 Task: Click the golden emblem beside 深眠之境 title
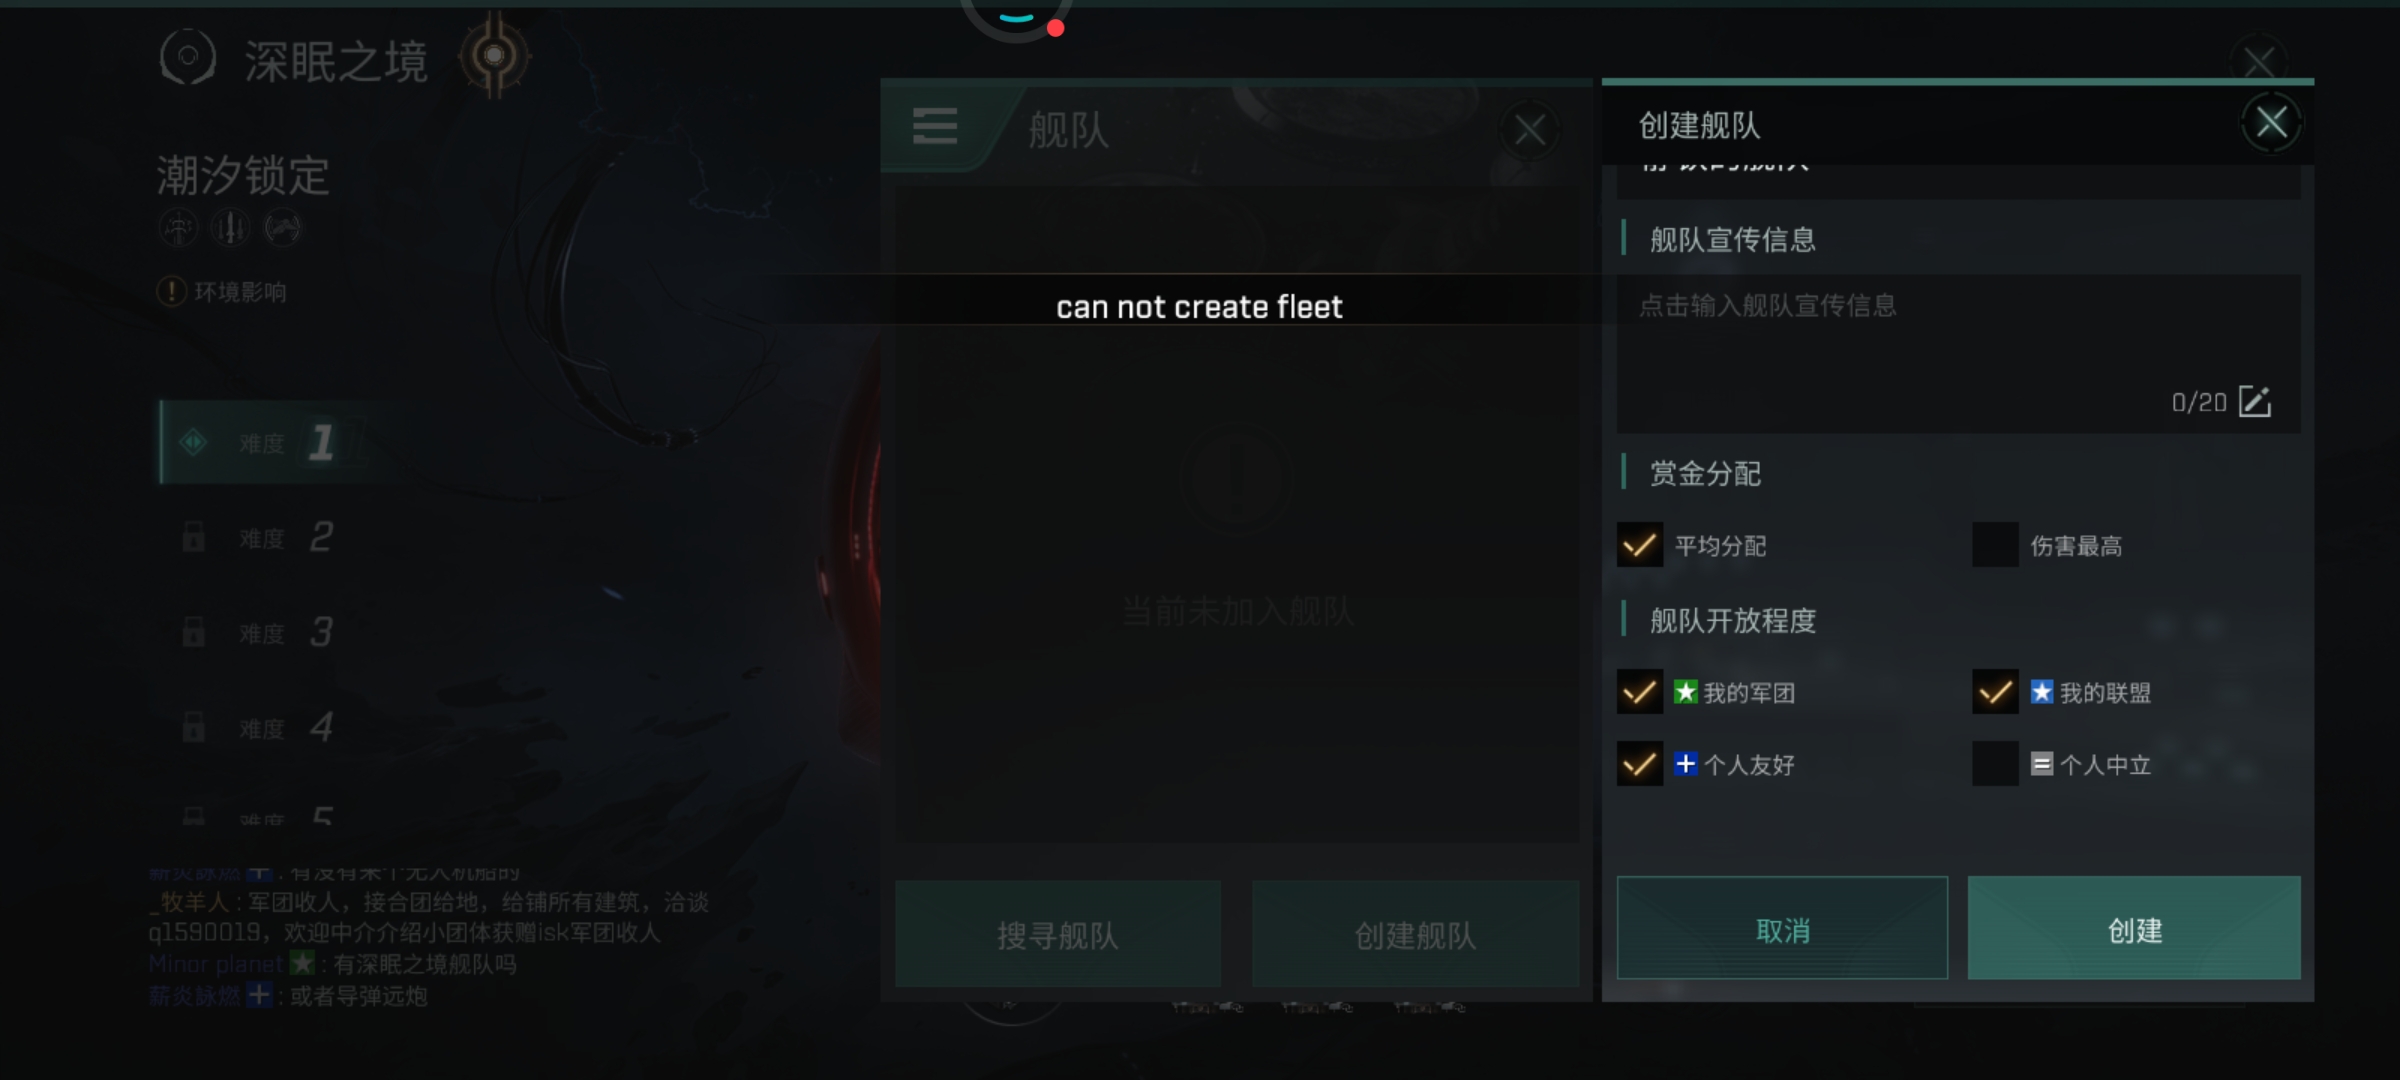tap(494, 56)
